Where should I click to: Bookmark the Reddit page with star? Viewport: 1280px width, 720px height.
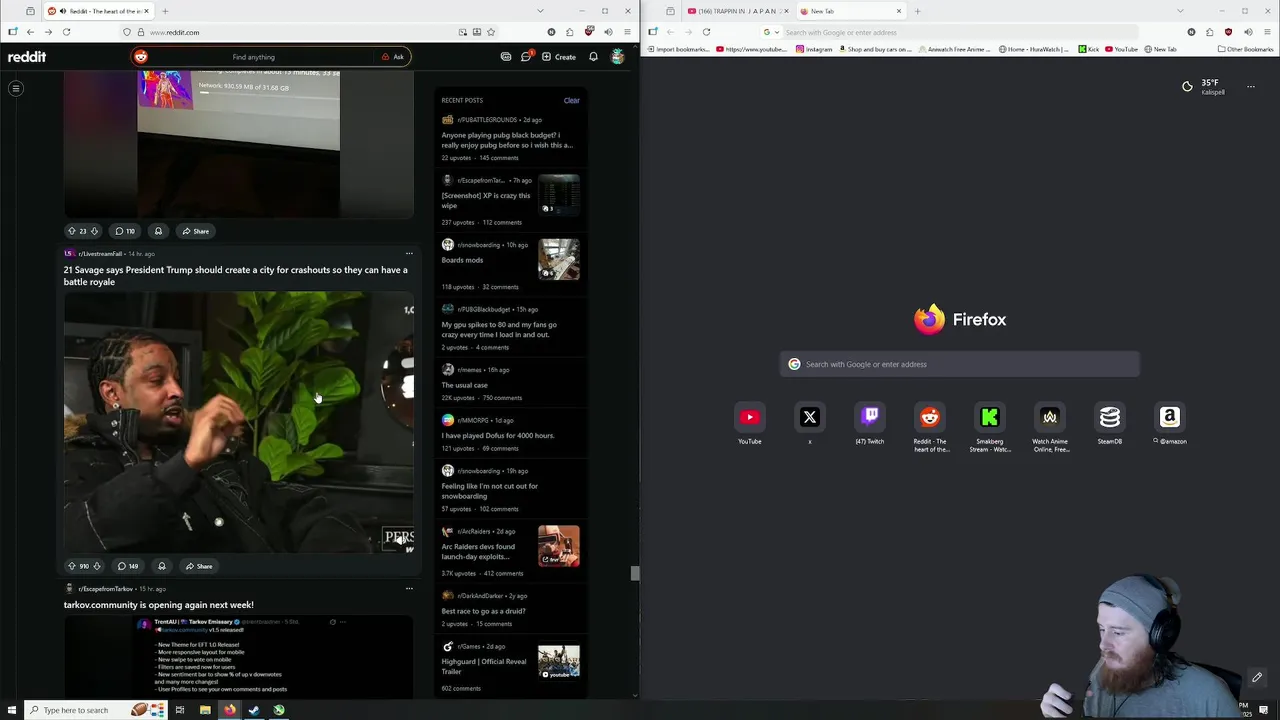coord(491,32)
